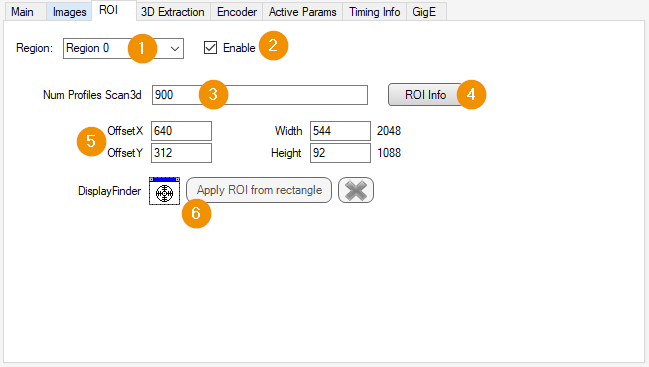Click the Height input field

[340, 153]
